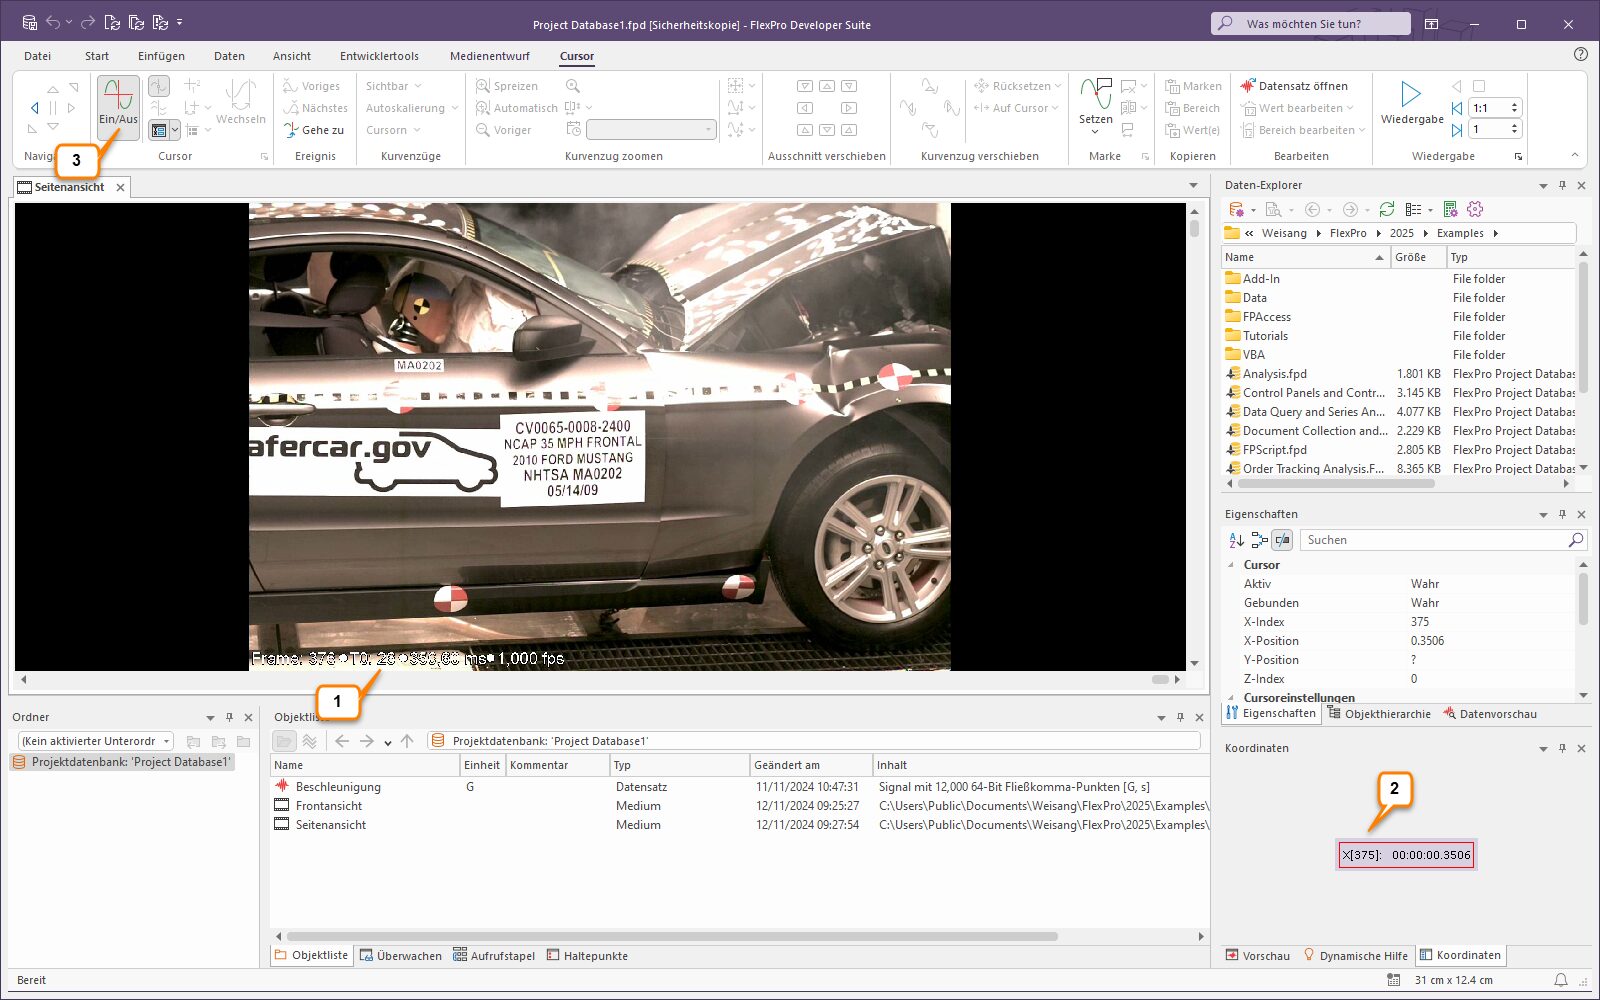This screenshot has width=1600, height=1000.
Task: Open the Analysis.fpd file entry
Action: click(x=1274, y=374)
